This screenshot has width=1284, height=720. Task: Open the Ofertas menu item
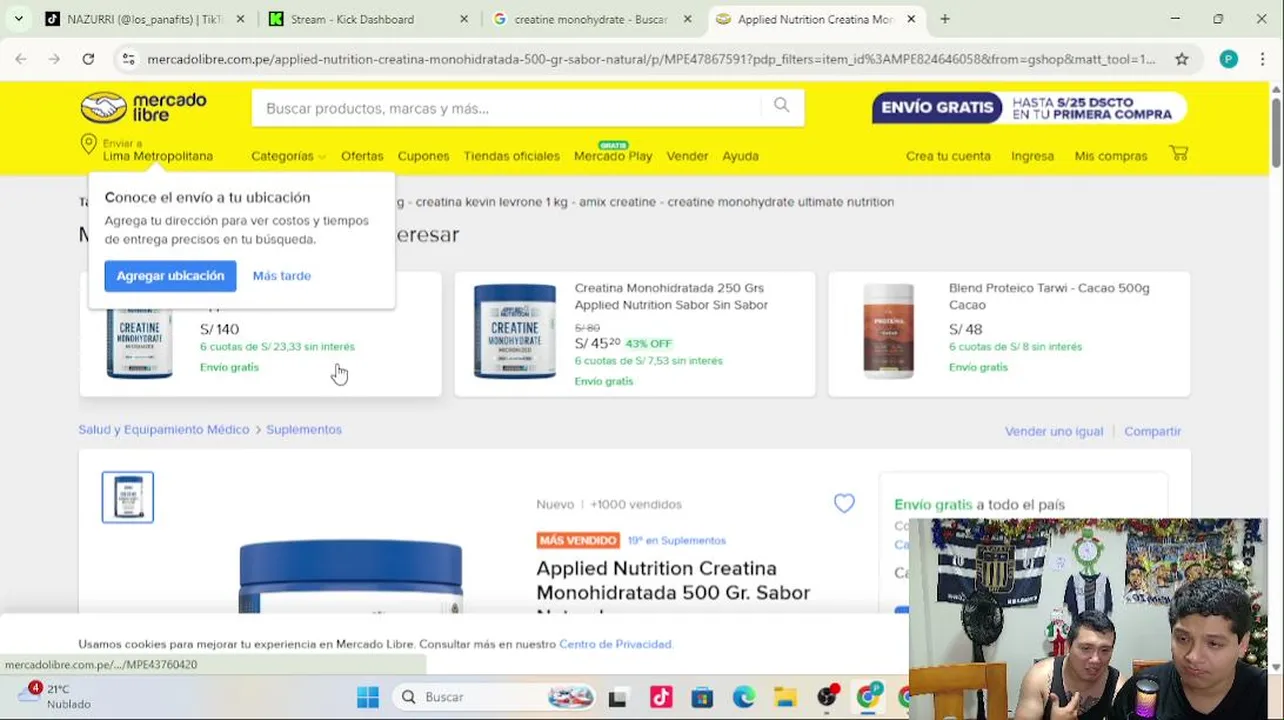click(362, 156)
